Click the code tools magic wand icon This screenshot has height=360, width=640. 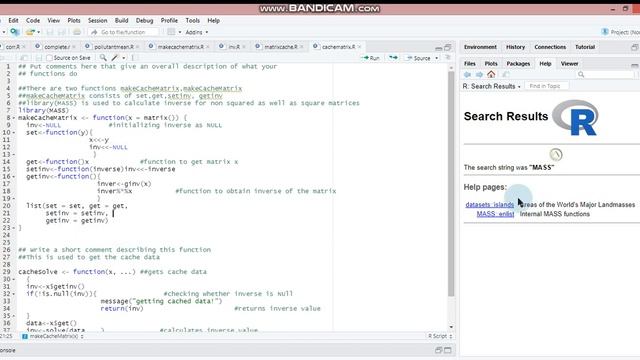pyautogui.click(x=115, y=58)
